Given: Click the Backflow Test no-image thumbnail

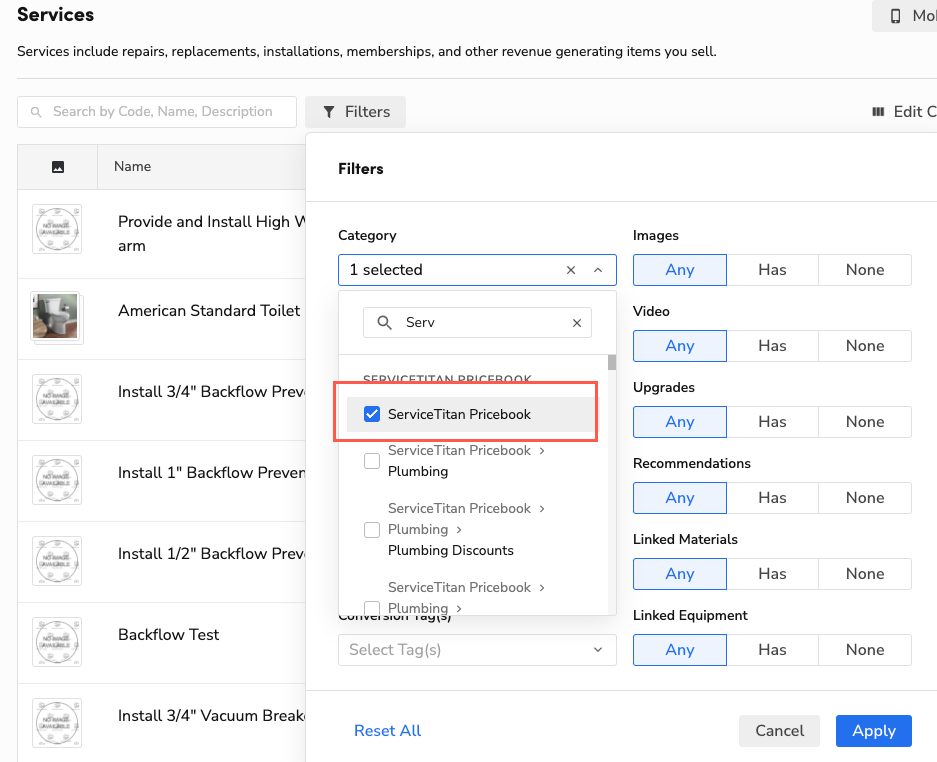Looking at the screenshot, I should [57, 642].
